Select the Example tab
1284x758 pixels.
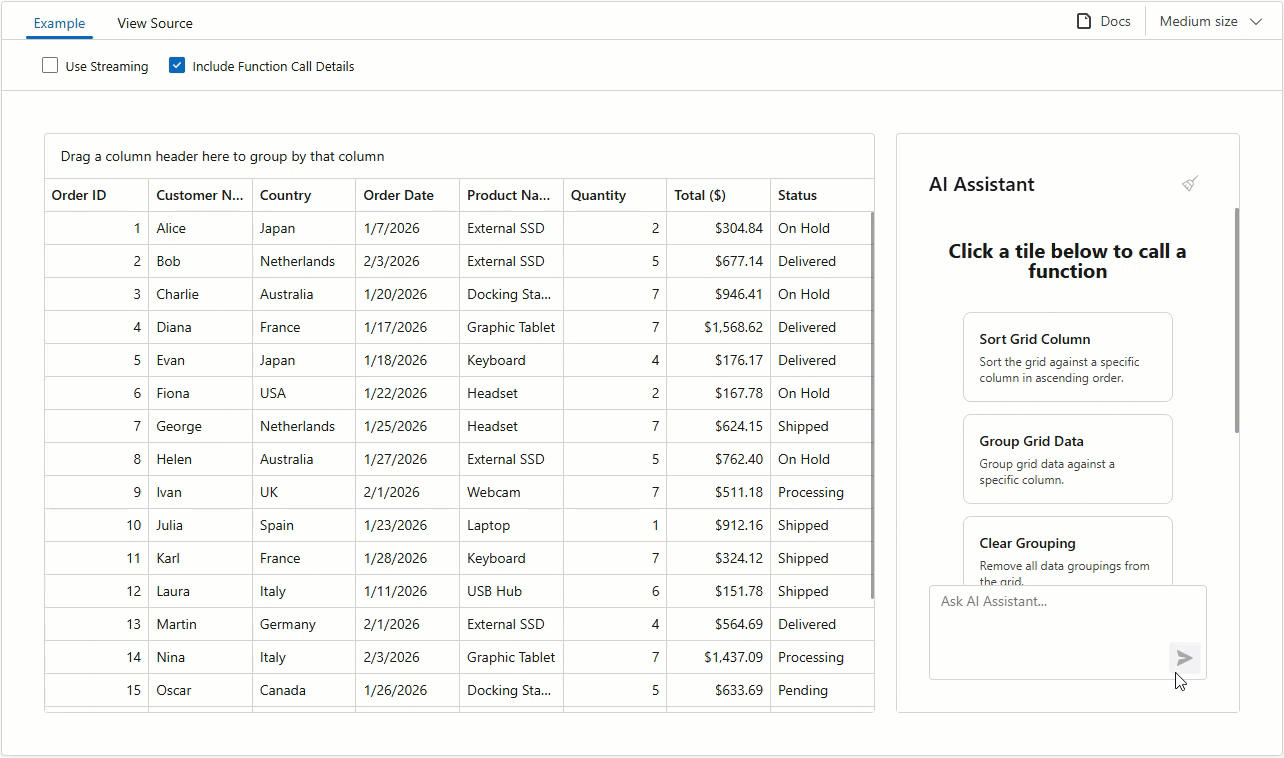click(59, 23)
